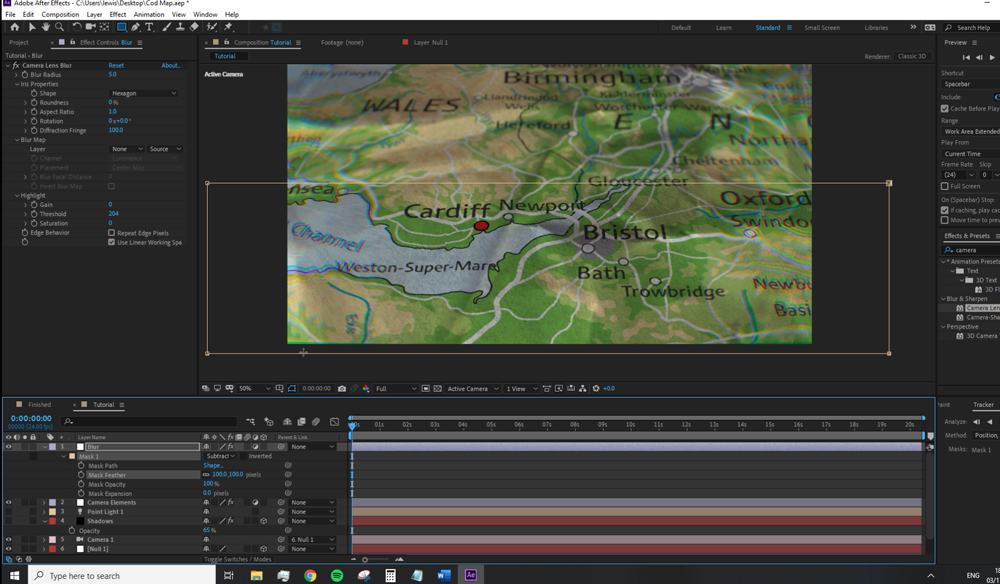The width and height of the screenshot is (1000, 584).
Task: Toggle the Inverted checkbox for Mask 1
Action: [244, 456]
